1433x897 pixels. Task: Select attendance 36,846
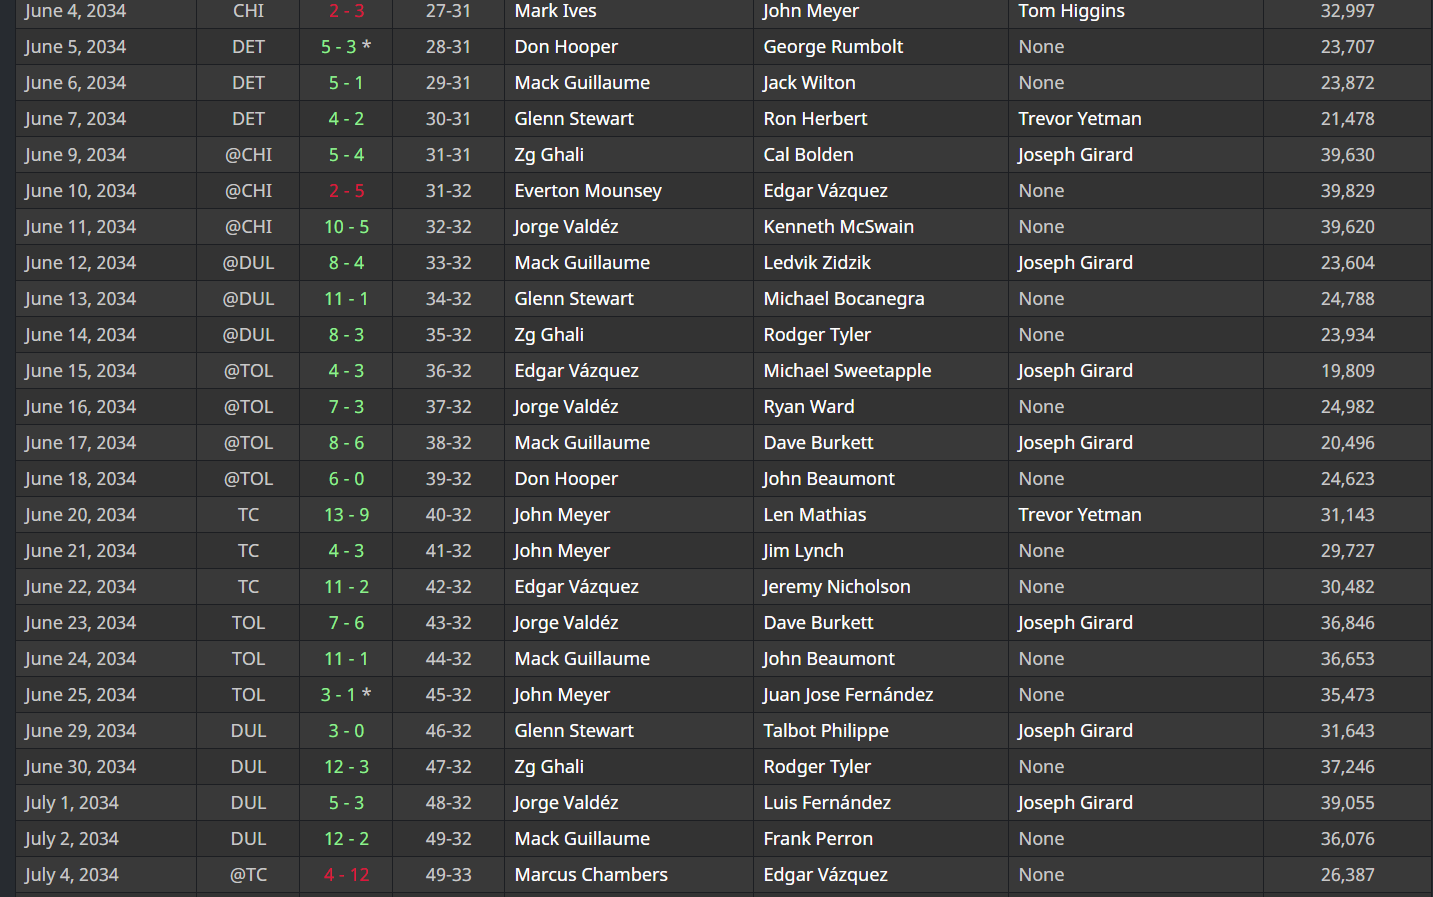pos(1347,623)
